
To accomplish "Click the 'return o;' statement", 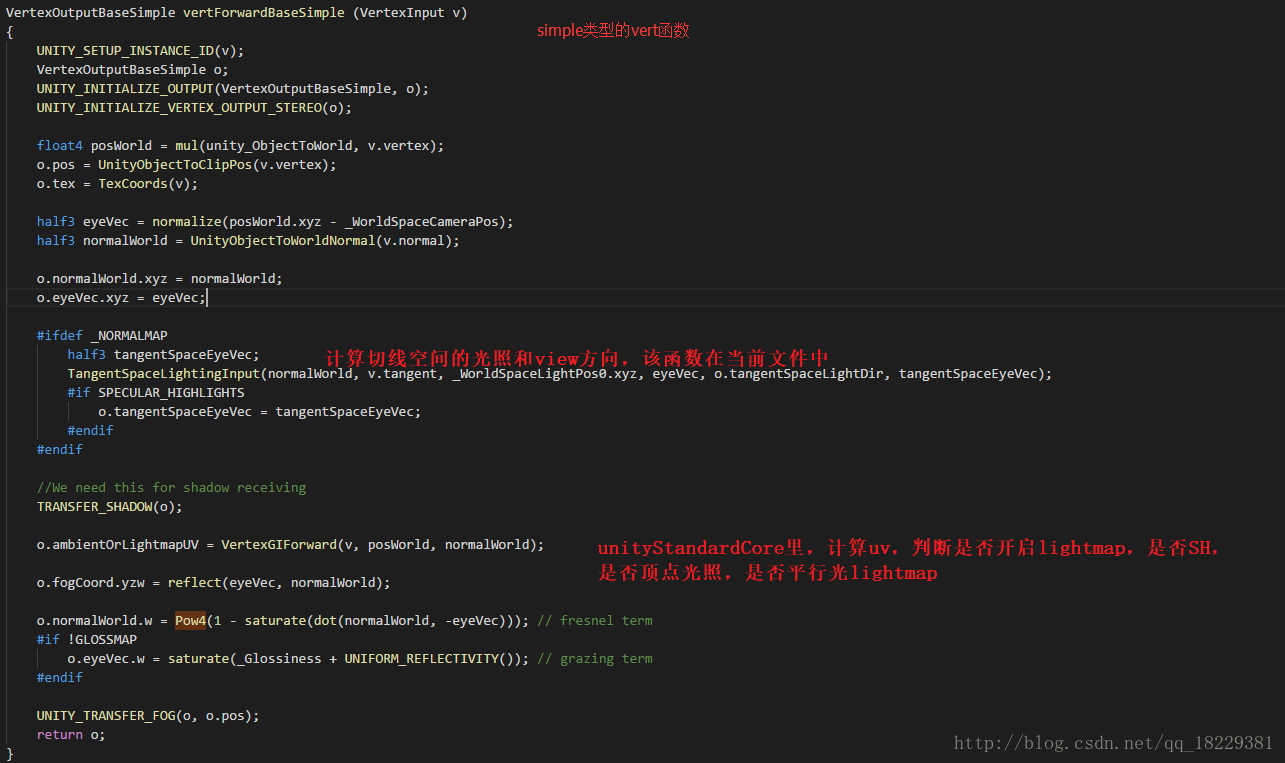I will tap(71, 735).
